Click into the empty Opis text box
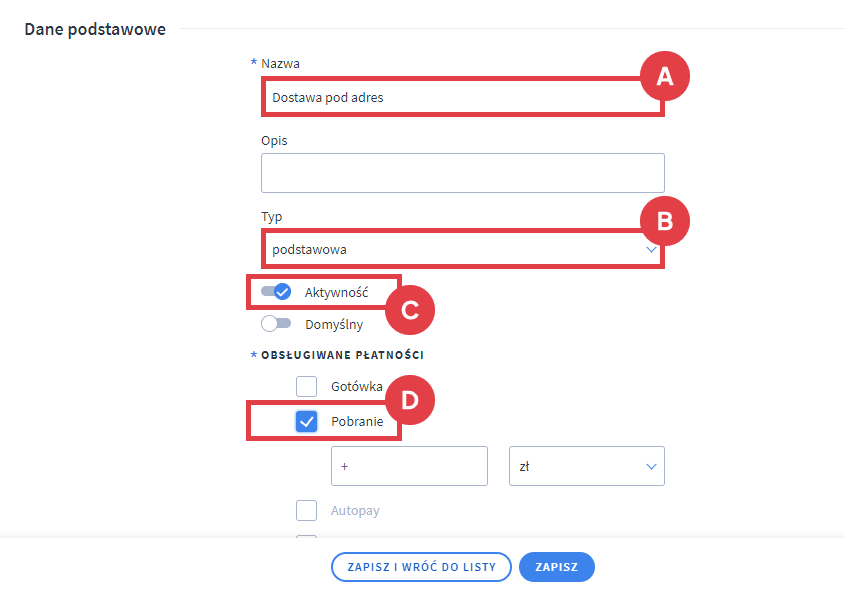Viewport: 845px width, 595px height. pyautogui.click(x=462, y=172)
